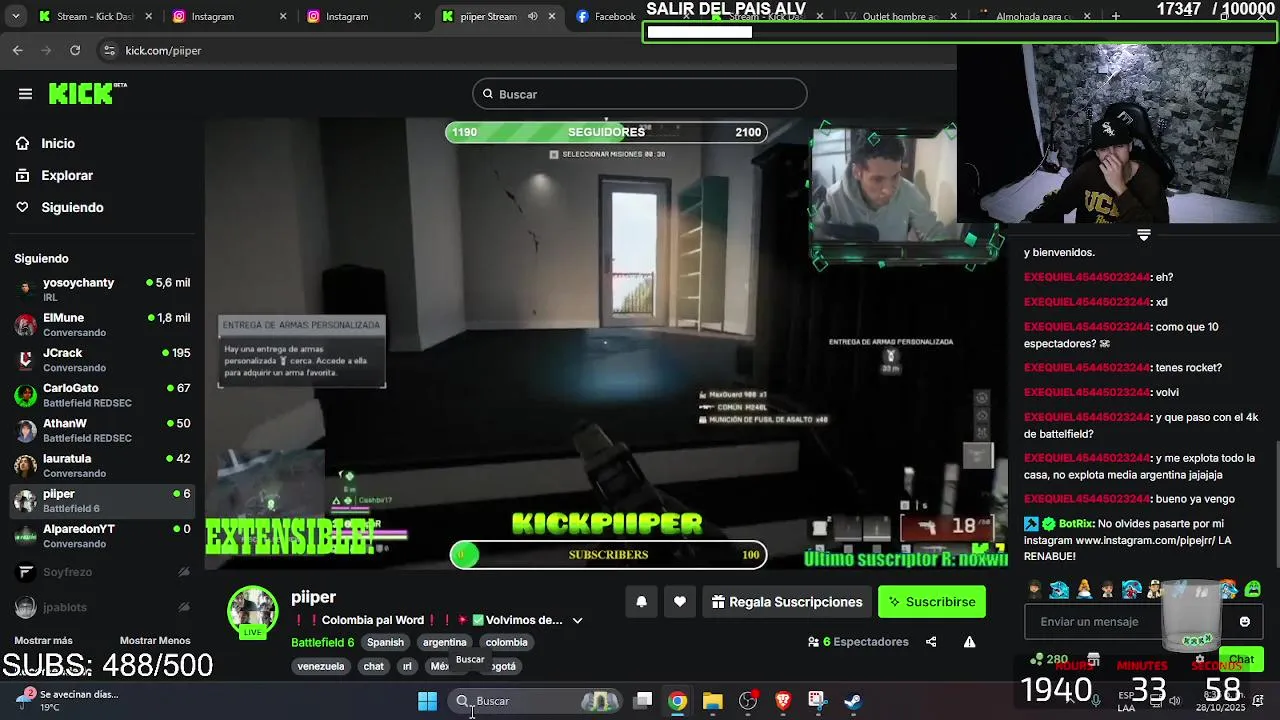Click the piiper channel name
Viewport: 1280px width, 720px height.
point(313,597)
